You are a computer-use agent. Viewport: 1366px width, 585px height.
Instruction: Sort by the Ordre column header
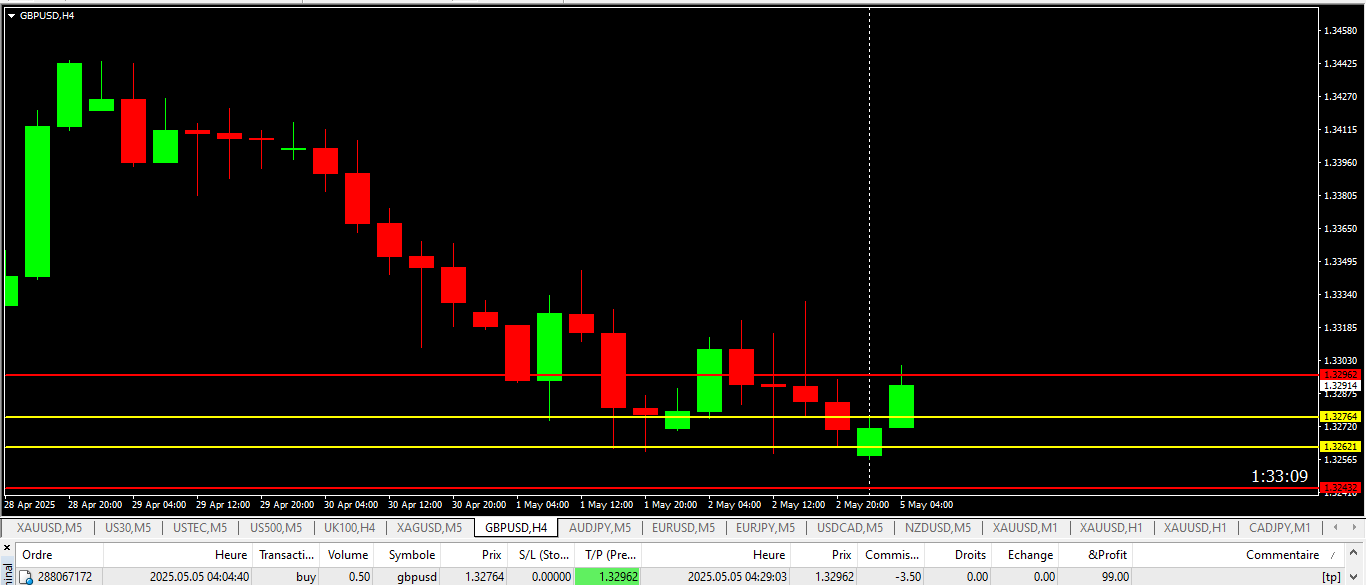point(60,555)
